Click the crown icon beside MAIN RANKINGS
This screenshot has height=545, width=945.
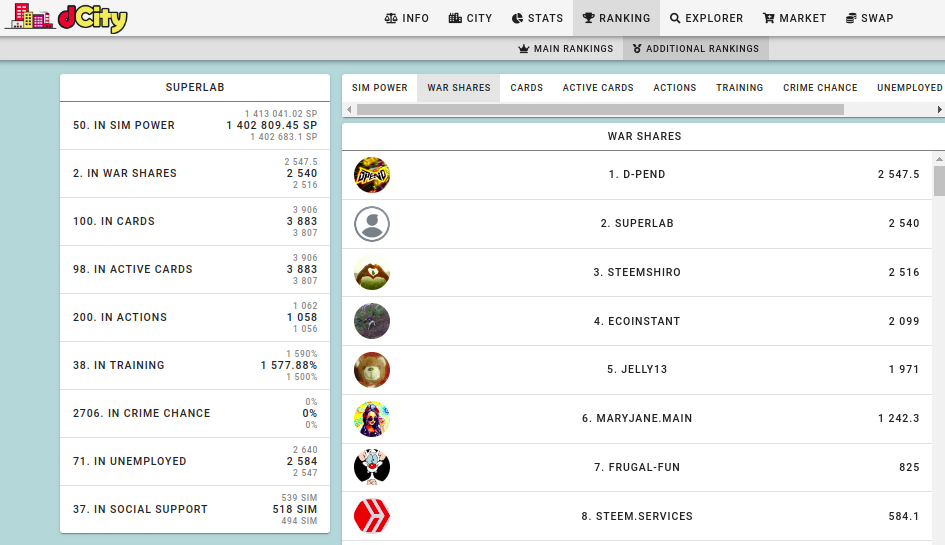tap(524, 49)
